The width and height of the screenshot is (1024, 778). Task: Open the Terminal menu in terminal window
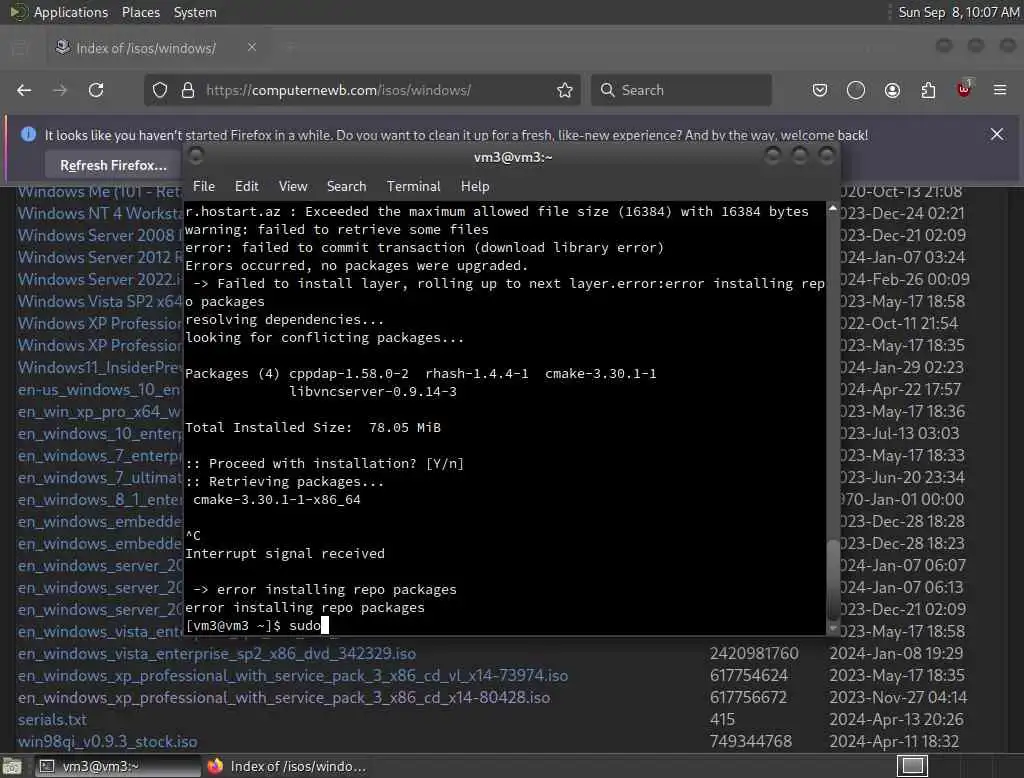click(413, 186)
